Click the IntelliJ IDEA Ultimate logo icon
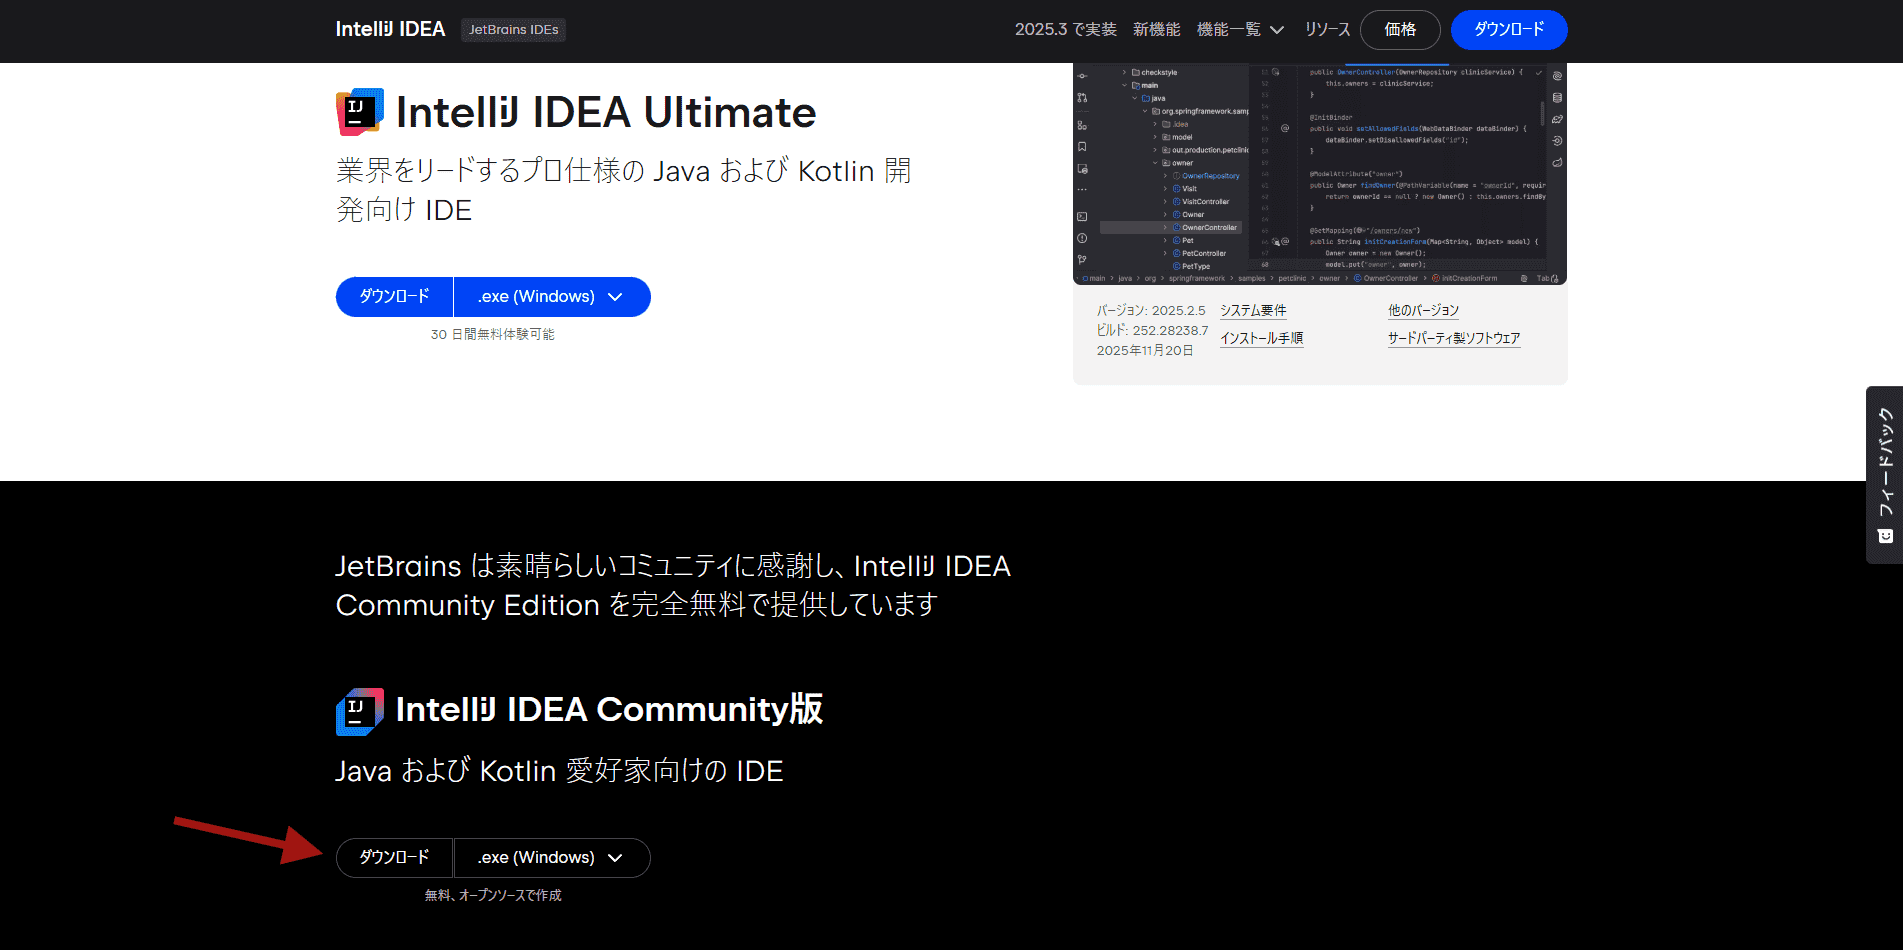 click(x=360, y=112)
